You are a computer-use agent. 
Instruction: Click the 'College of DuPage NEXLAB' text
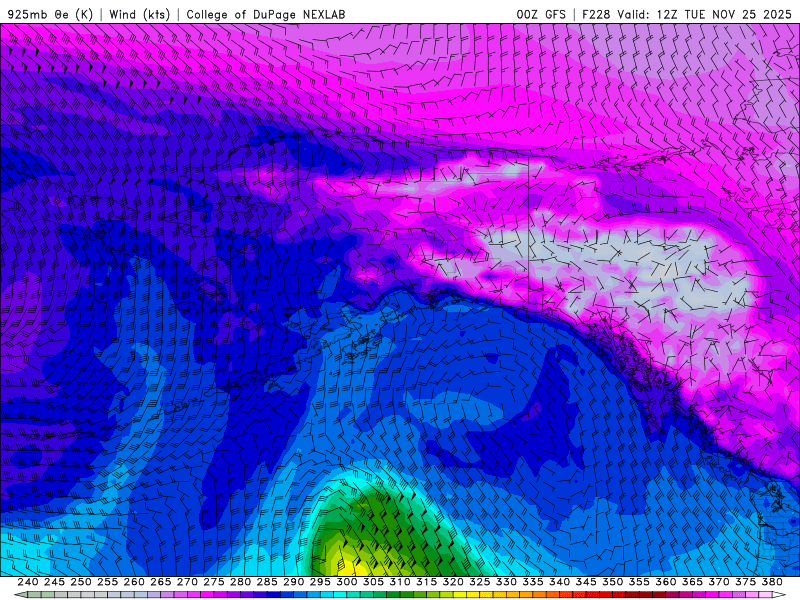[x=266, y=14]
